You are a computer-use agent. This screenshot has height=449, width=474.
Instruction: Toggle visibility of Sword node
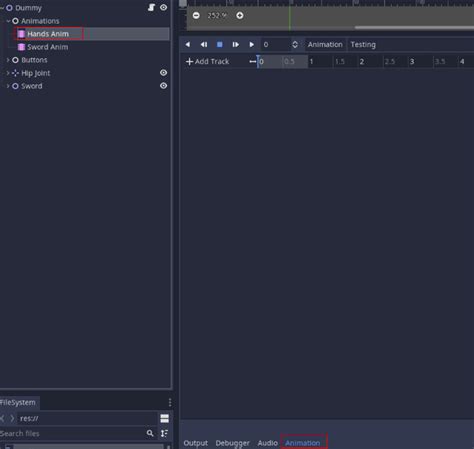[x=163, y=86]
